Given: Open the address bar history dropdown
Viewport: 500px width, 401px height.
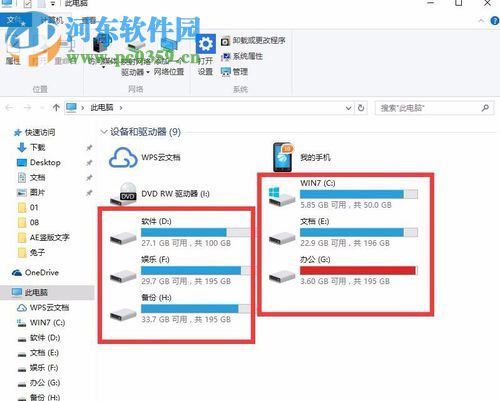Looking at the screenshot, I should pyautogui.click(x=348, y=108).
